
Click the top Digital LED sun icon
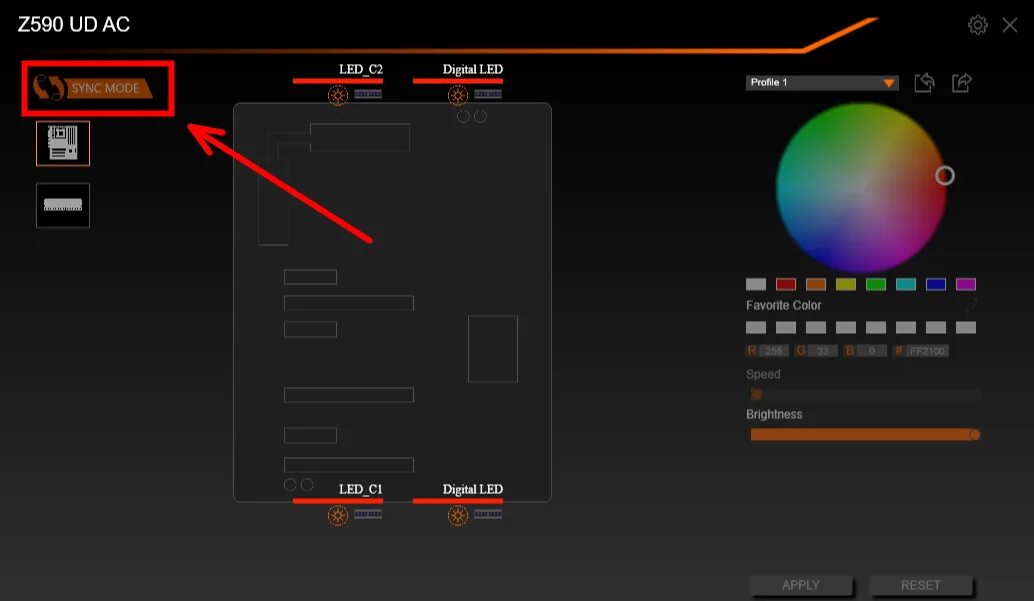pos(458,95)
